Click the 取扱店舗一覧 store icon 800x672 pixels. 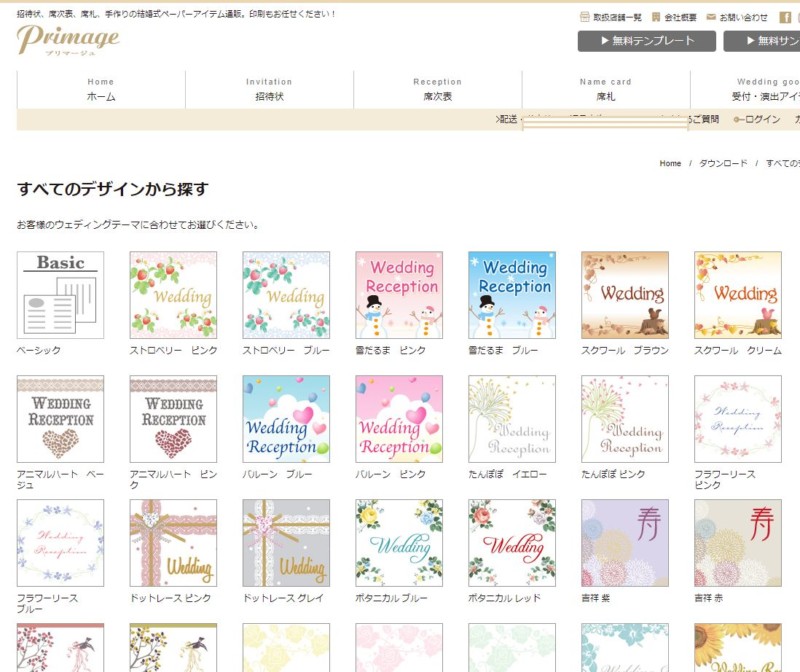tap(584, 17)
